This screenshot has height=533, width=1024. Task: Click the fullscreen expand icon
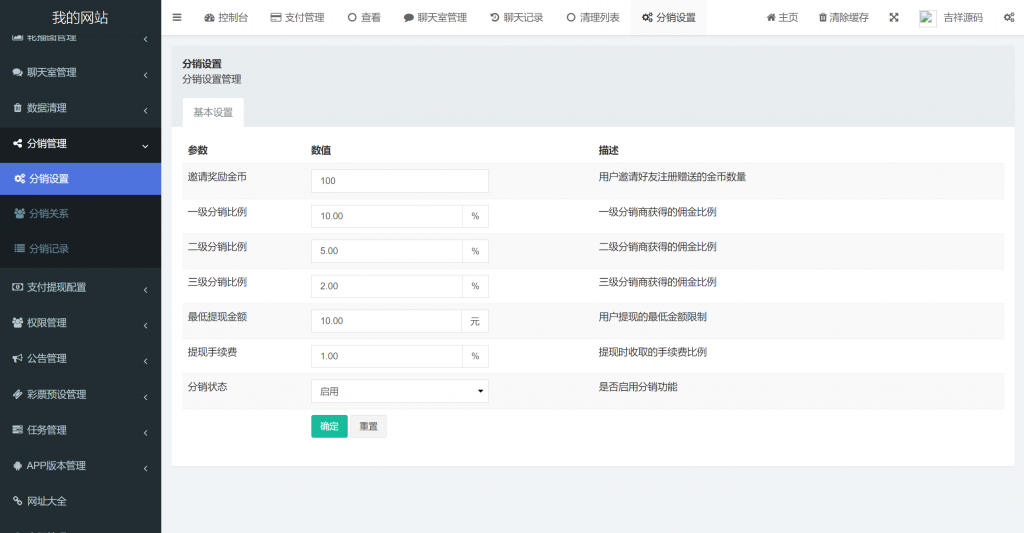coord(894,17)
